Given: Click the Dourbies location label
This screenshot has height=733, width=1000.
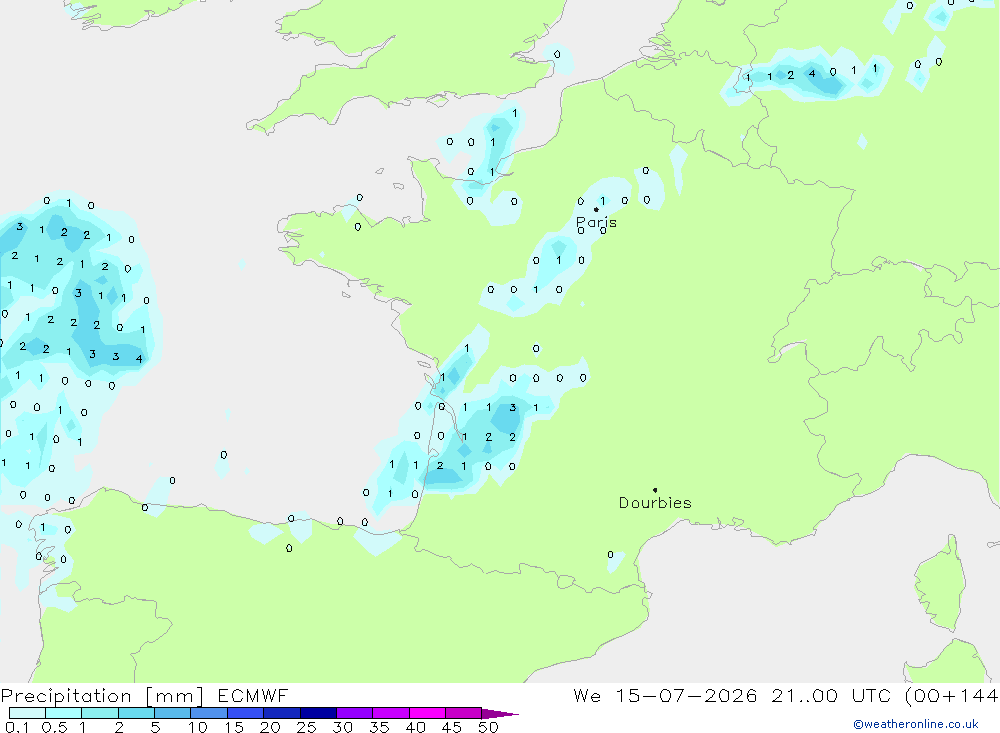Looking at the screenshot, I should (x=655, y=503).
